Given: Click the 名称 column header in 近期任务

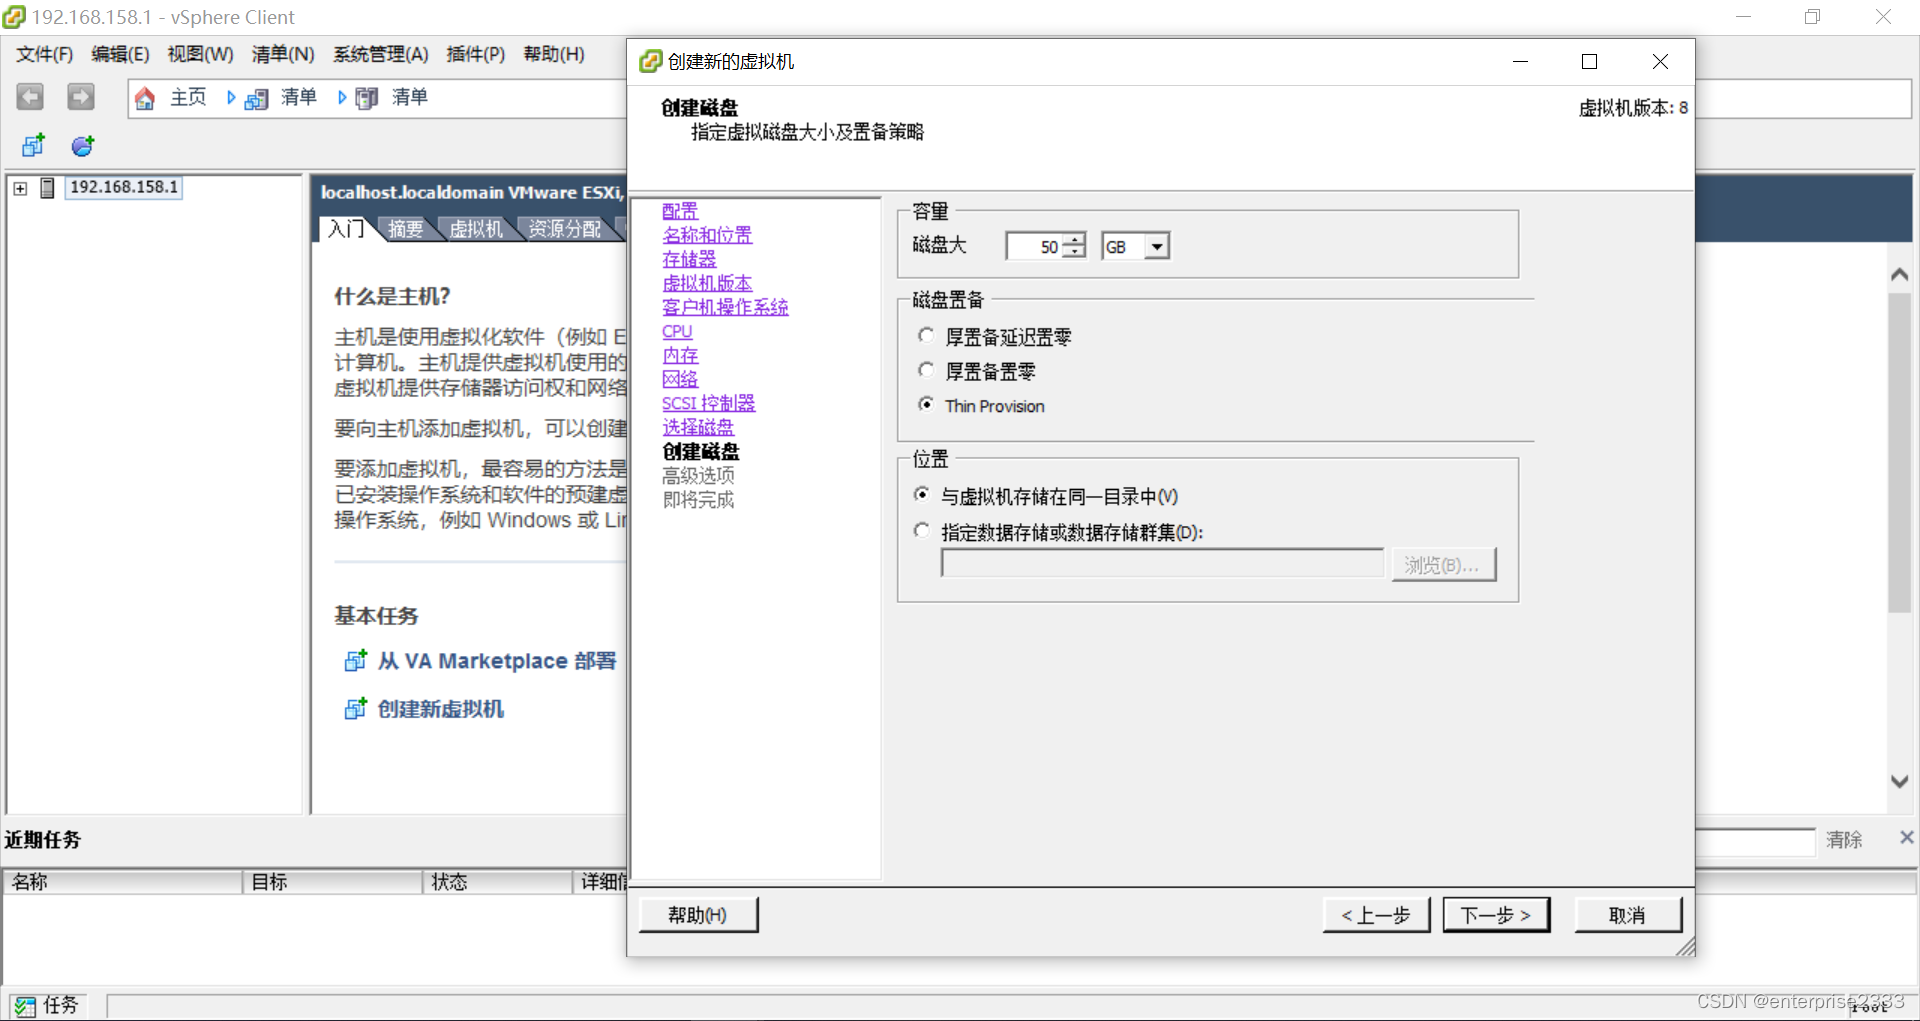Looking at the screenshot, I should [123, 881].
